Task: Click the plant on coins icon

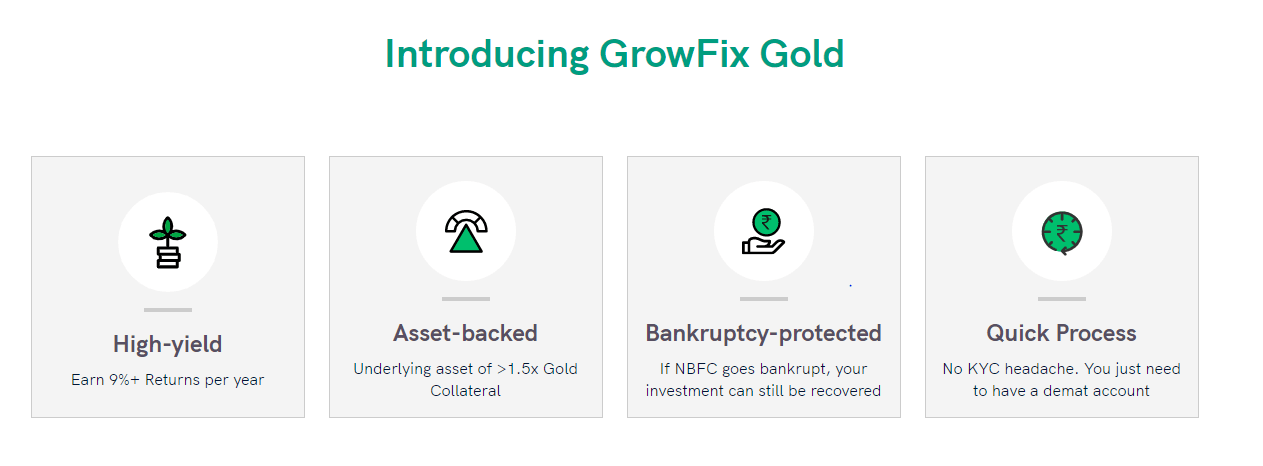Action: 167,243
